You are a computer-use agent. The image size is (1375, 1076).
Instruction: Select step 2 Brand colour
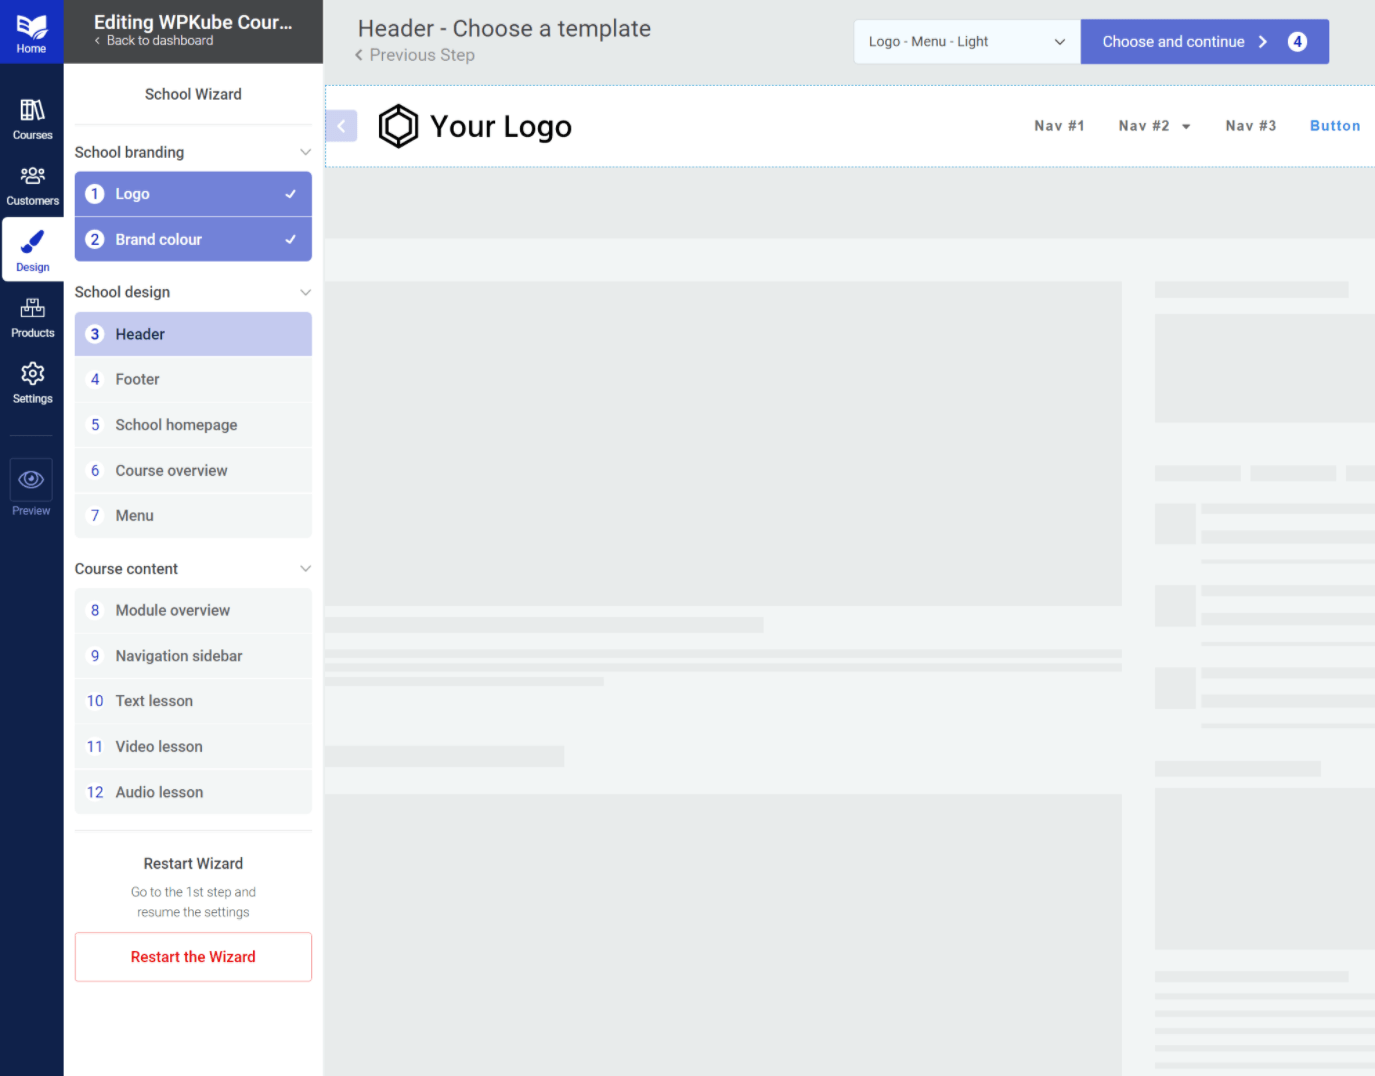[x=193, y=239]
